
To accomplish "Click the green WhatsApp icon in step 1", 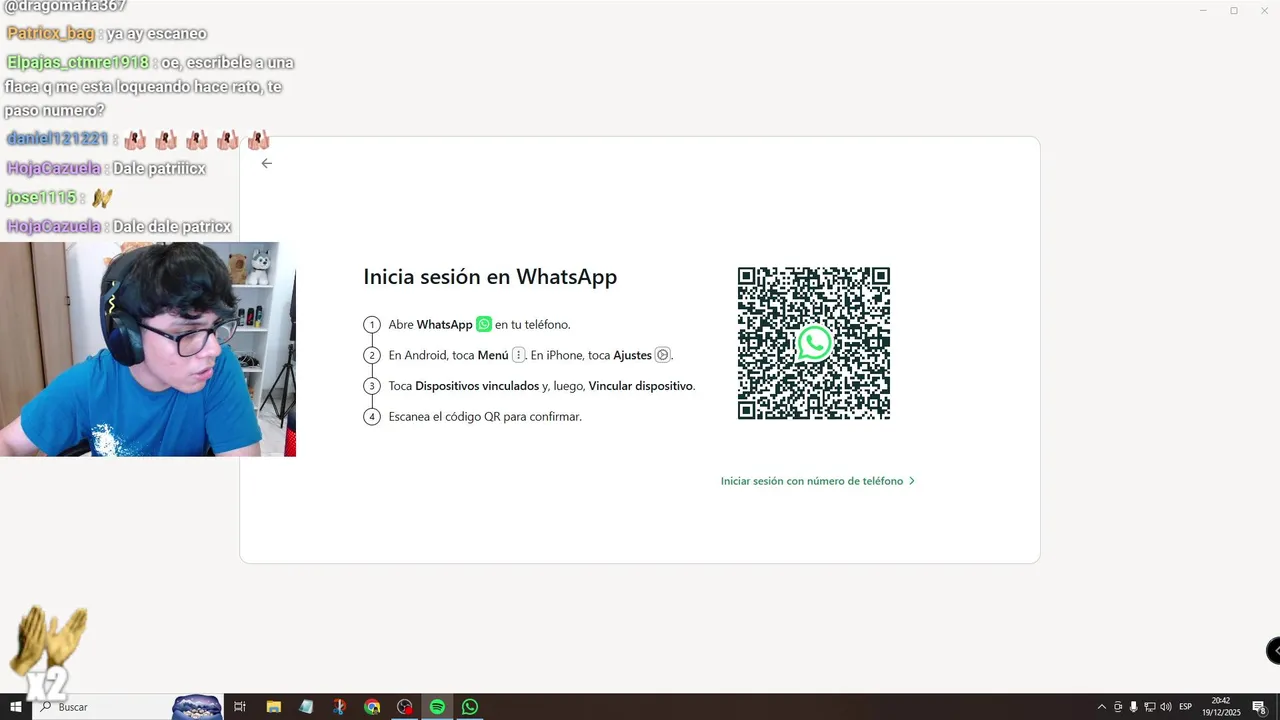I will coord(484,324).
